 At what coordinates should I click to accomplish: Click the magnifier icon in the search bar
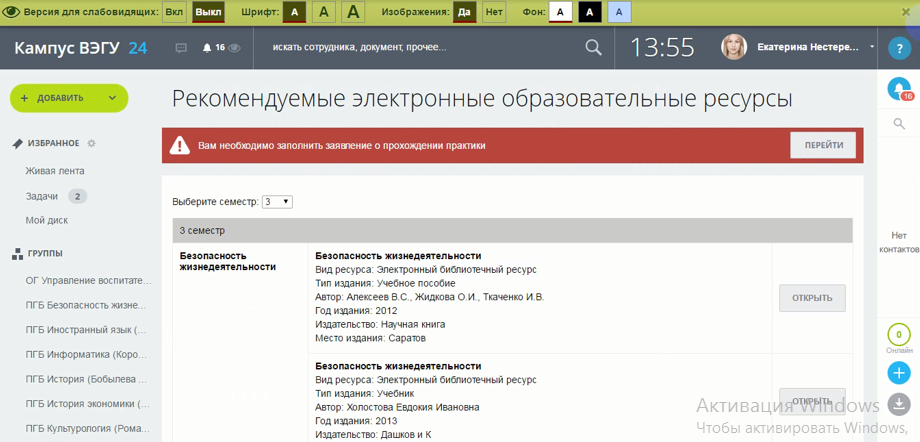(x=593, y=47)
